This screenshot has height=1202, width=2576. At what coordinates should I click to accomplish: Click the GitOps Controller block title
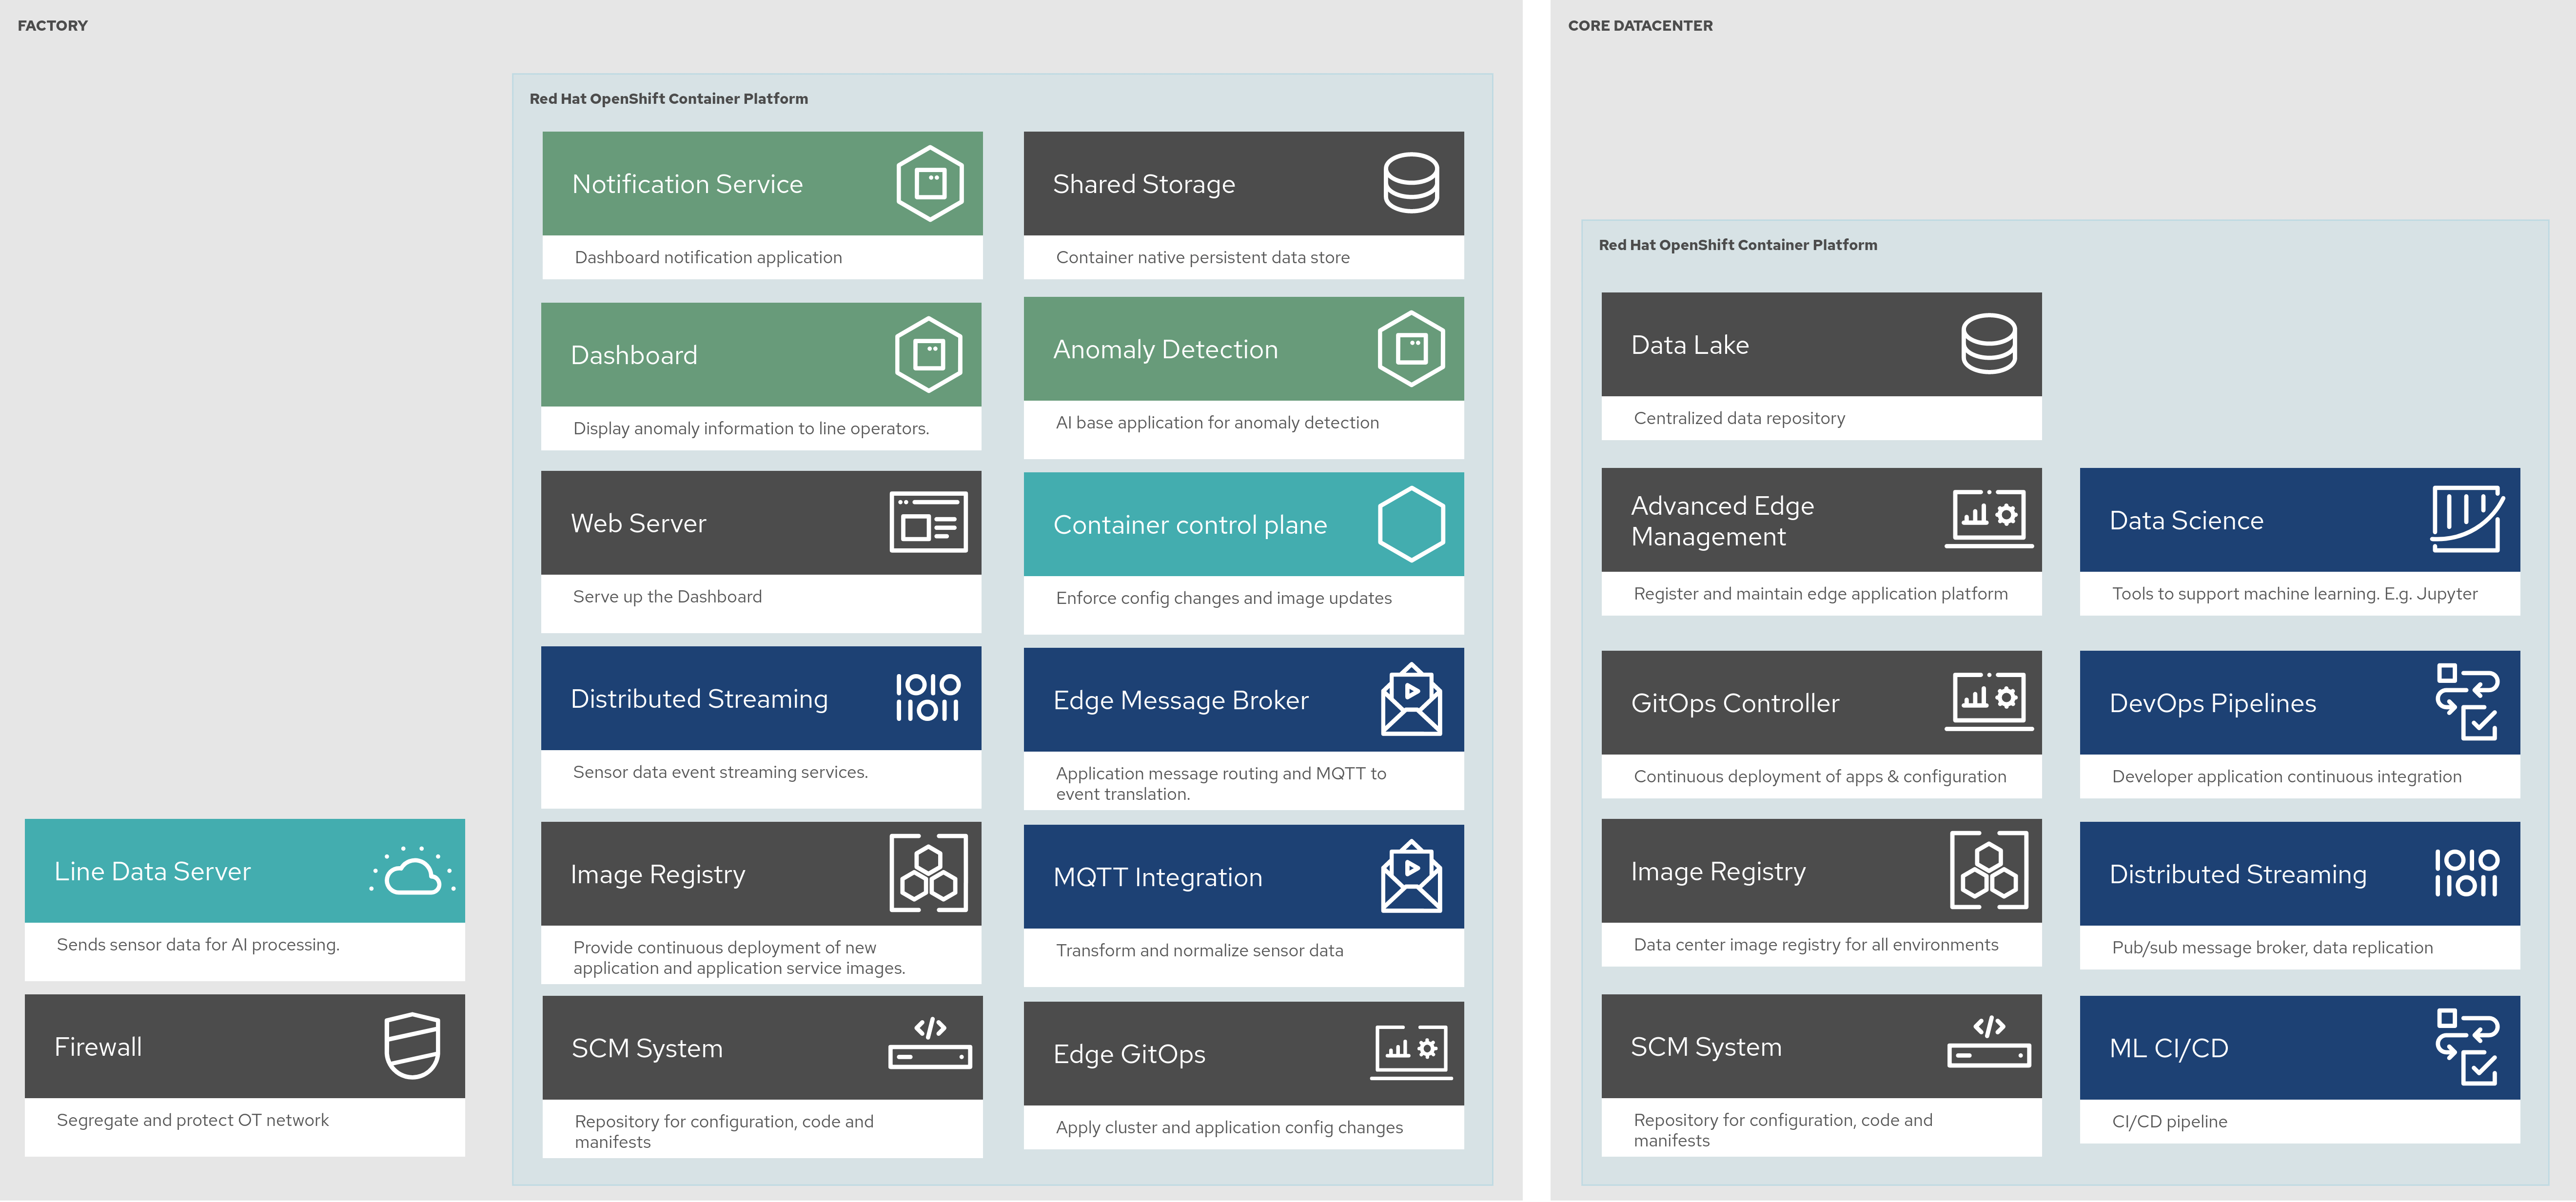1734,703
